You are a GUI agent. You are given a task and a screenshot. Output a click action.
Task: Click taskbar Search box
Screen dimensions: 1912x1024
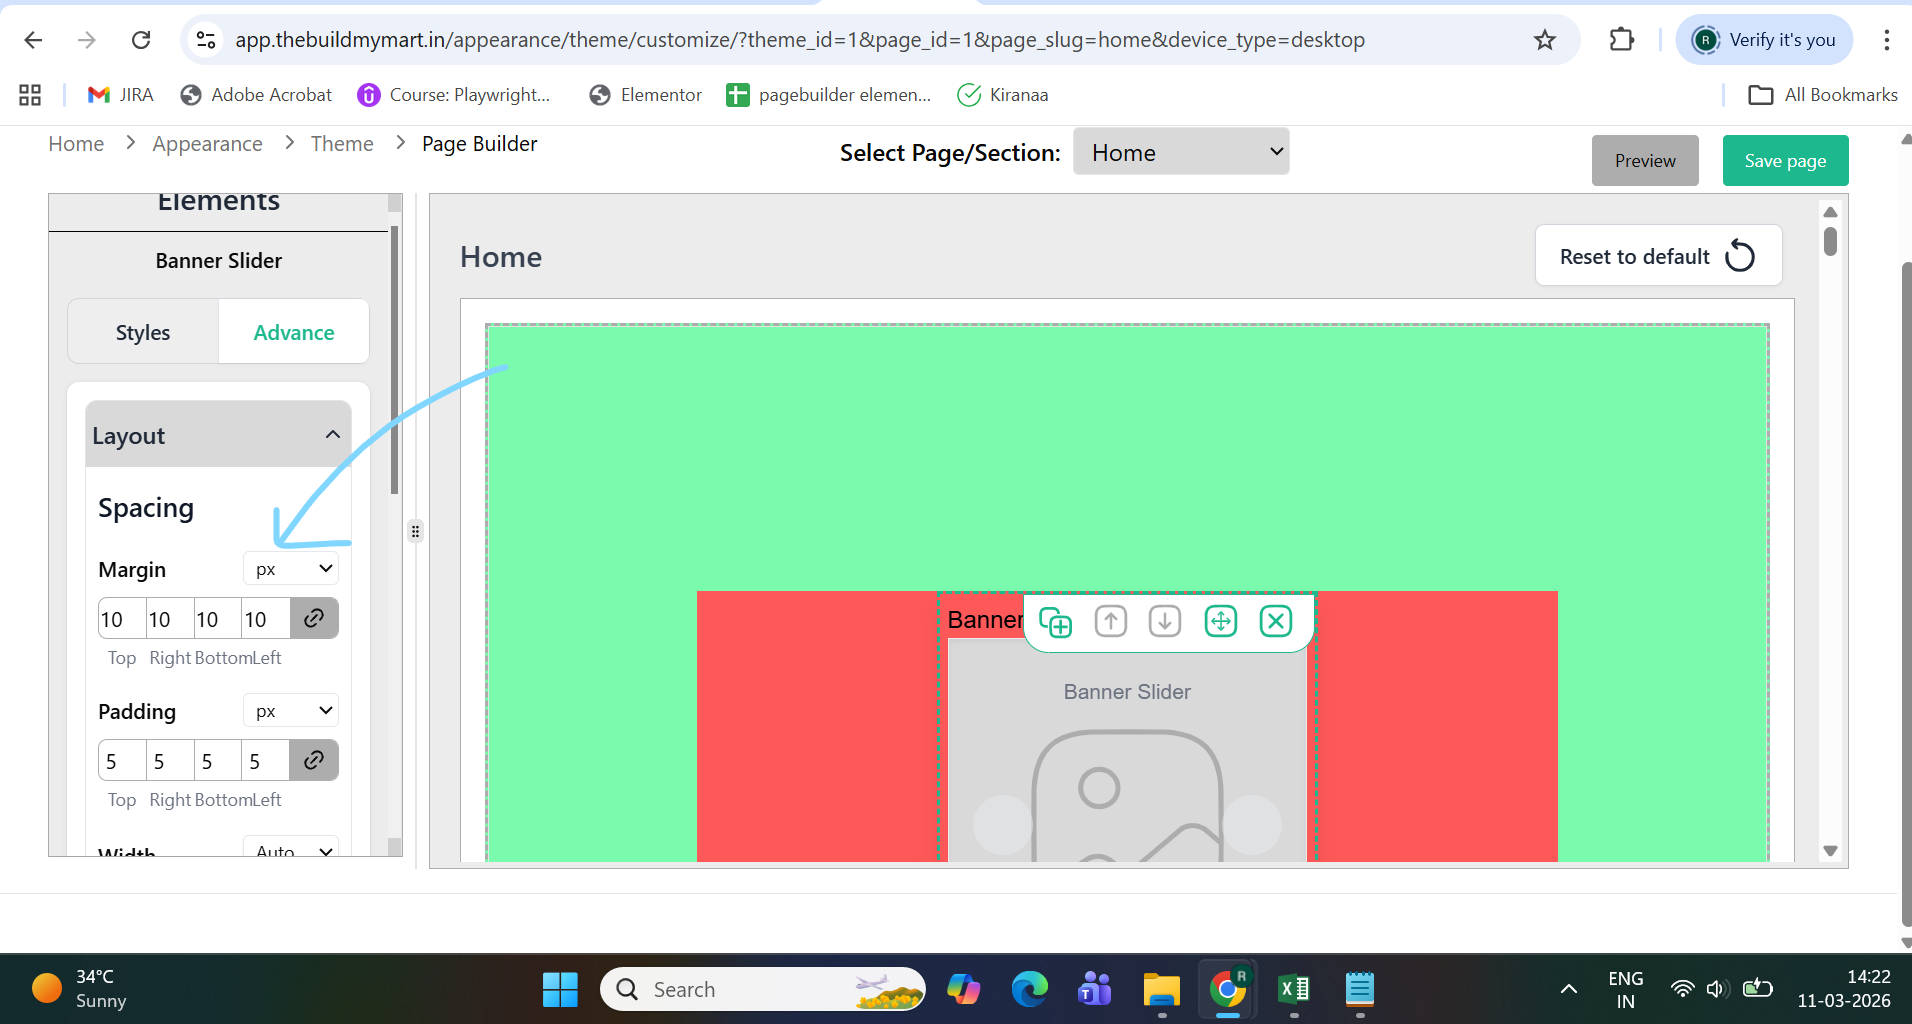pos(763,990)
